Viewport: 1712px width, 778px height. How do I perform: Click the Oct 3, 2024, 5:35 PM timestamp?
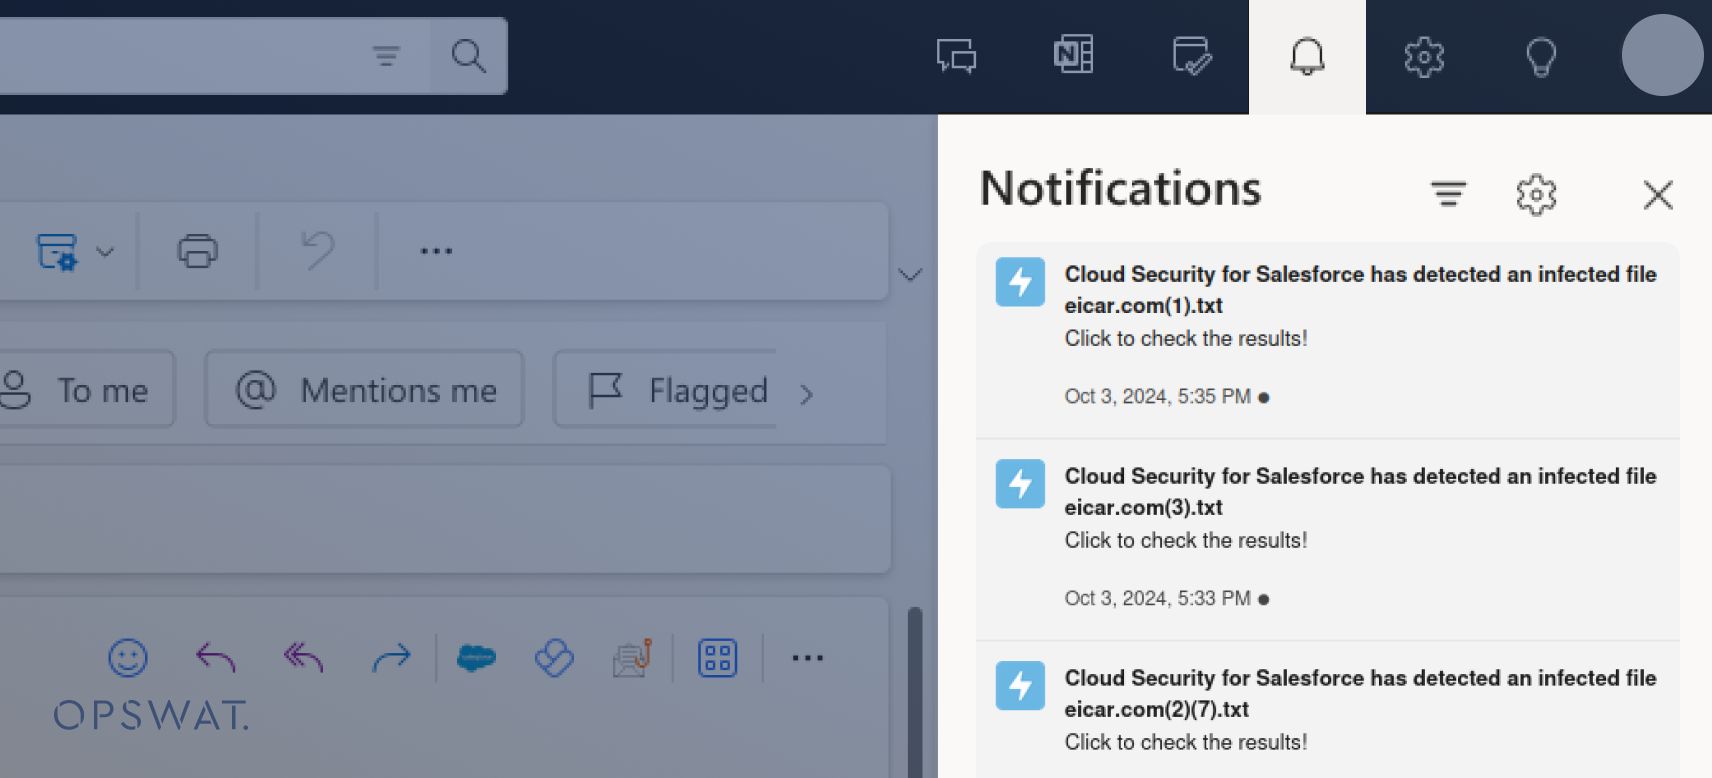click(x=1157, y=397)
